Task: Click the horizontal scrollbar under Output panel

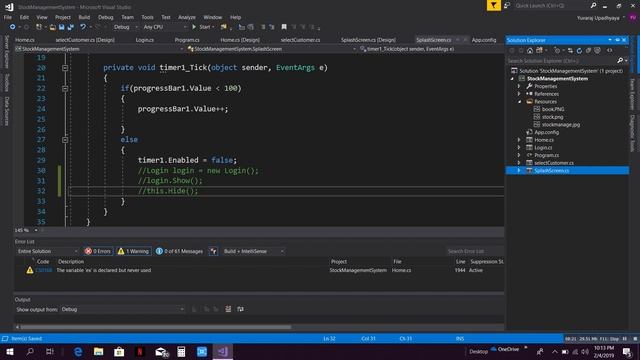Action: (156, 327)
